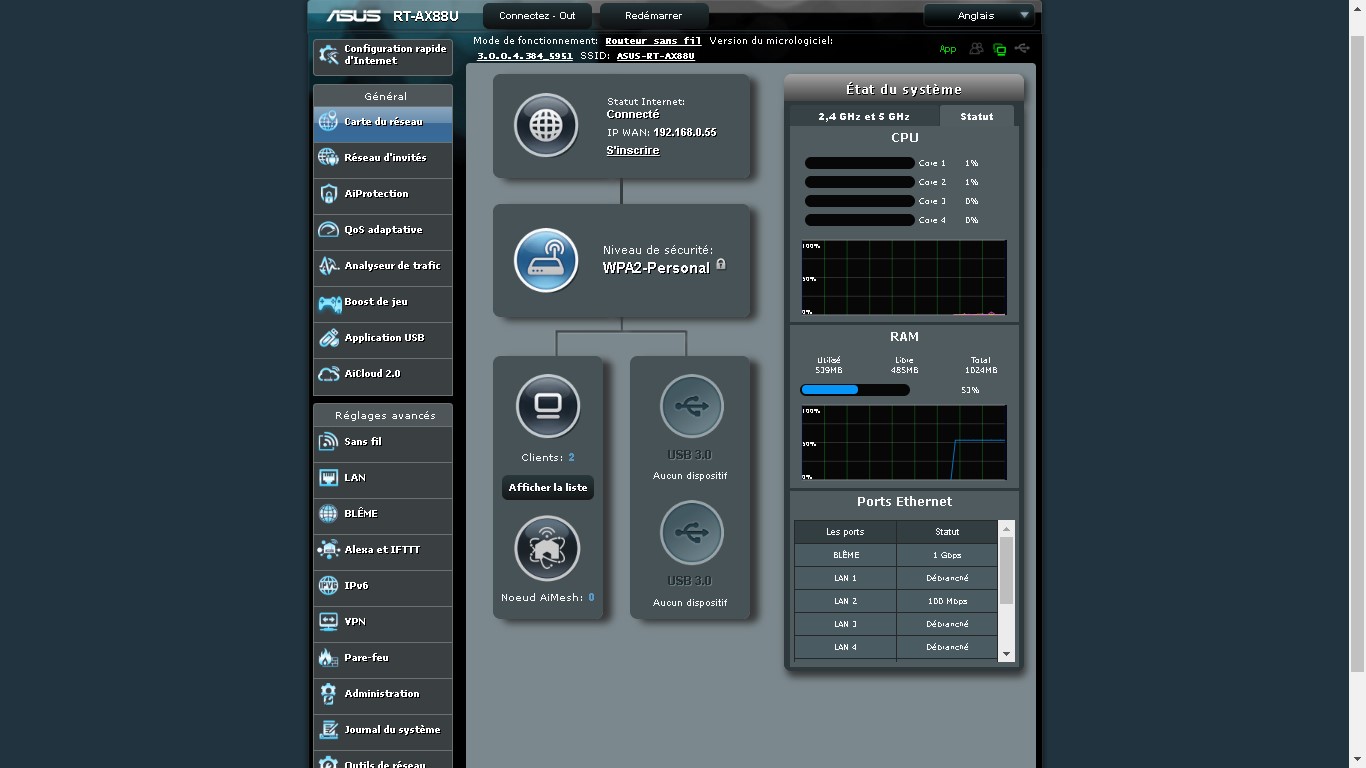Click the scroll down arrow in Ports Ethernet

[1006, 654]
